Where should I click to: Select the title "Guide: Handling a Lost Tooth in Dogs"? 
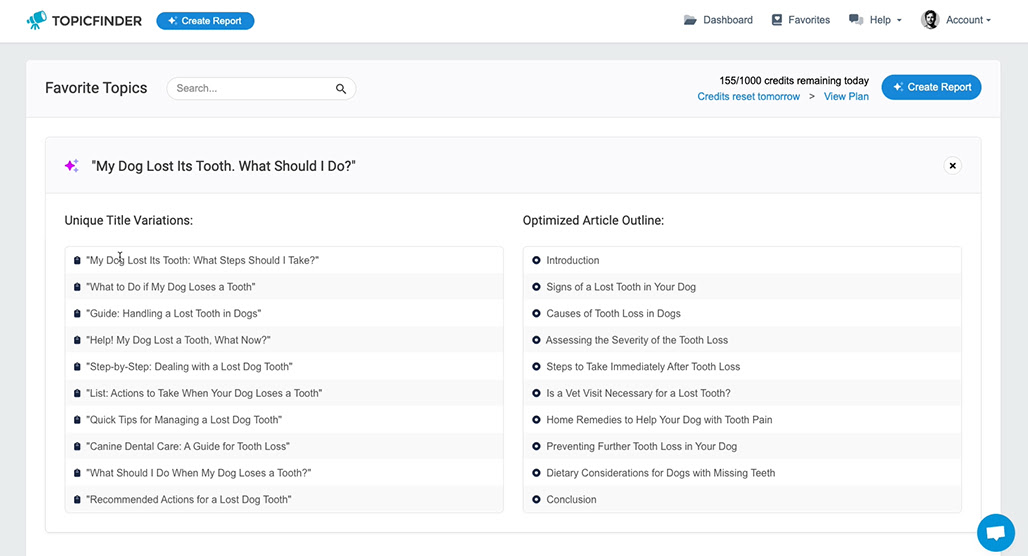(x=174, y=313)
